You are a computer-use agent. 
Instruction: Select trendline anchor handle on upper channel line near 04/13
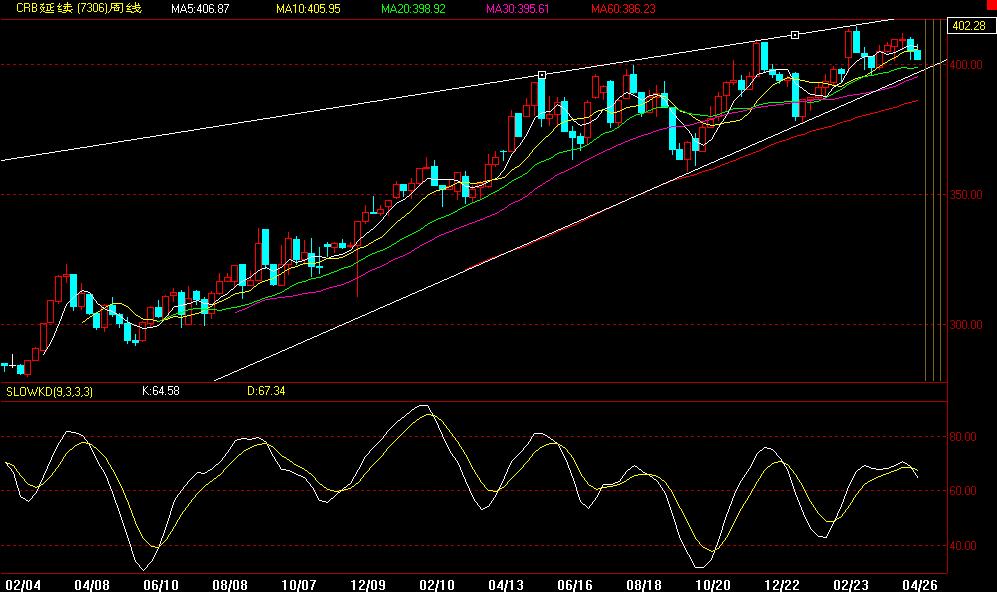coord(542,75)
